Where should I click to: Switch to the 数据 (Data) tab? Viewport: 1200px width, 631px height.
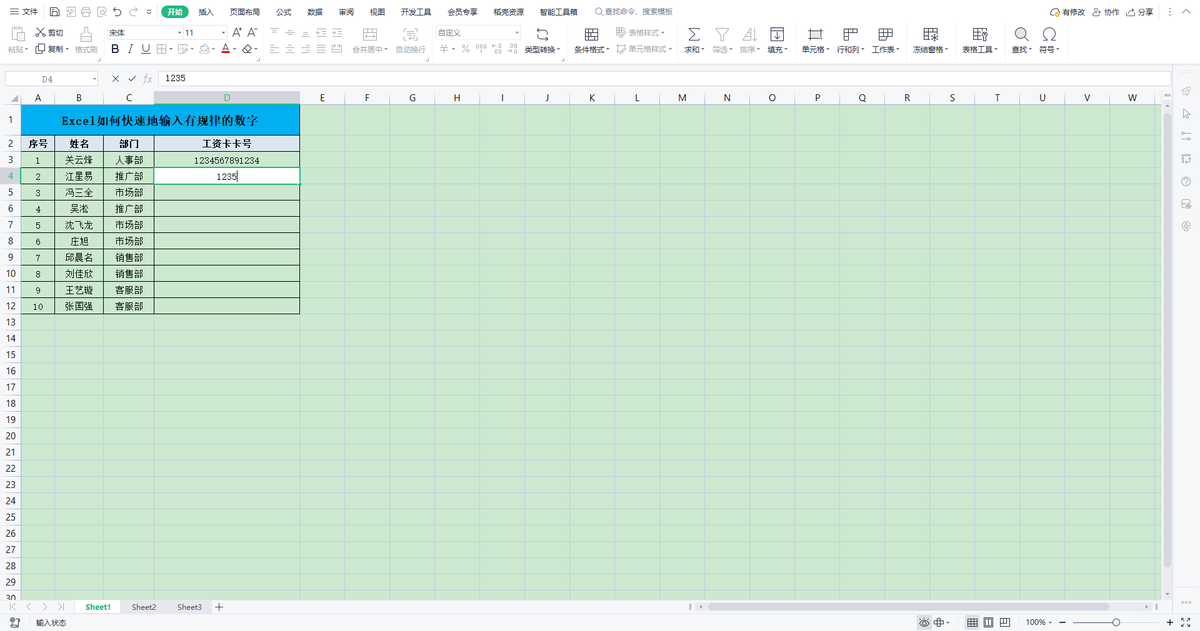pos(315,12)
